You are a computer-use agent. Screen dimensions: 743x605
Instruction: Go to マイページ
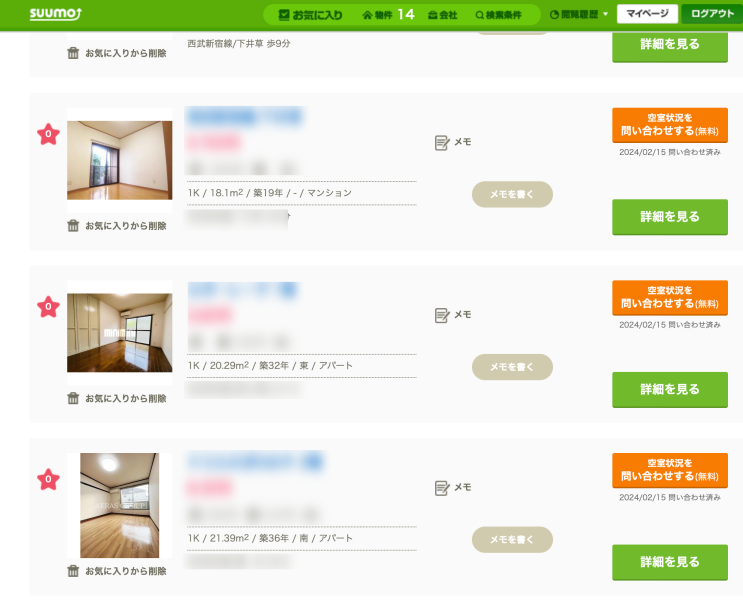pyautogui.click(x=647, y=14)
